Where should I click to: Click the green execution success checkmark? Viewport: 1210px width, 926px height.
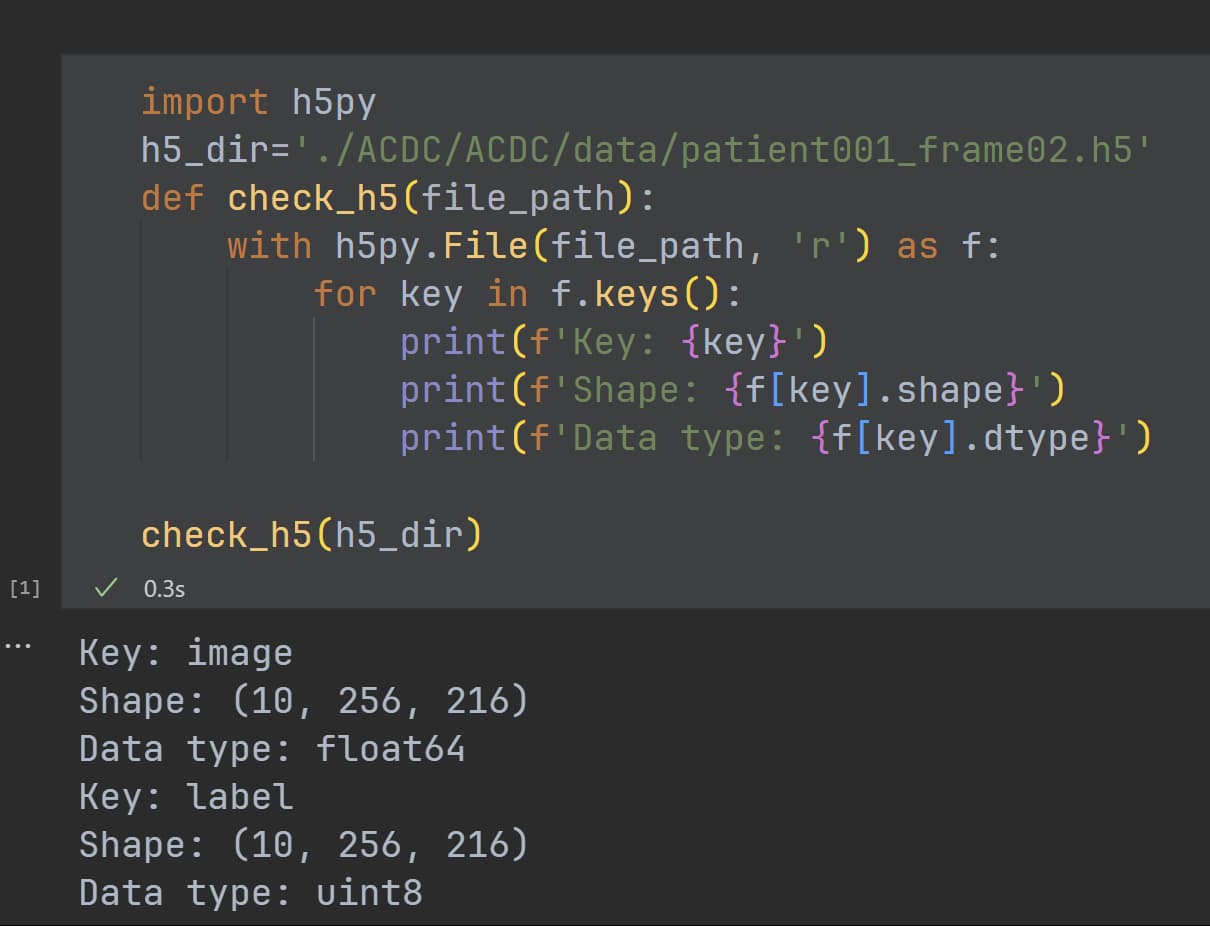click(x=103, y=588)
